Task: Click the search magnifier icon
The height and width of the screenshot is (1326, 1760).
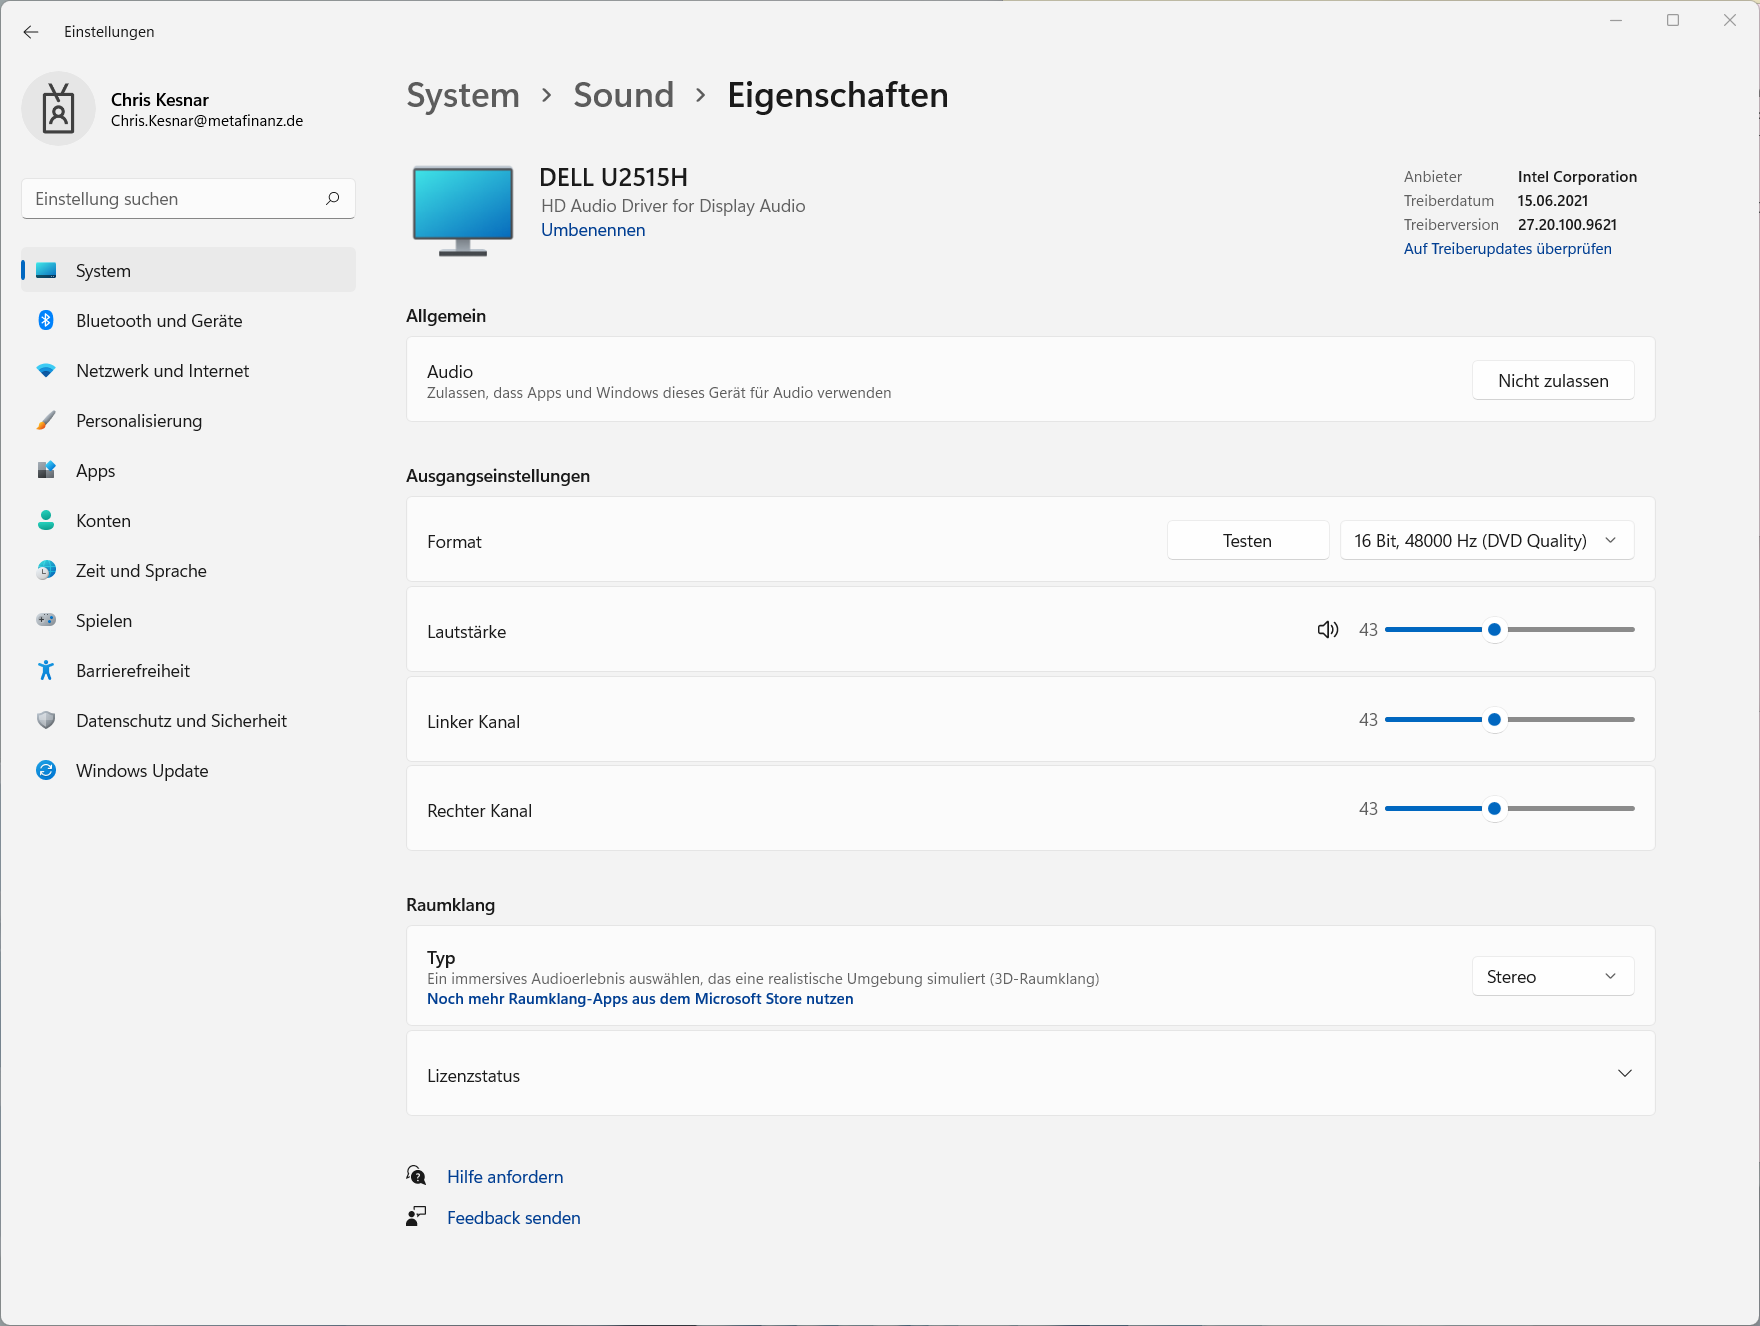Action: (333, 199)
